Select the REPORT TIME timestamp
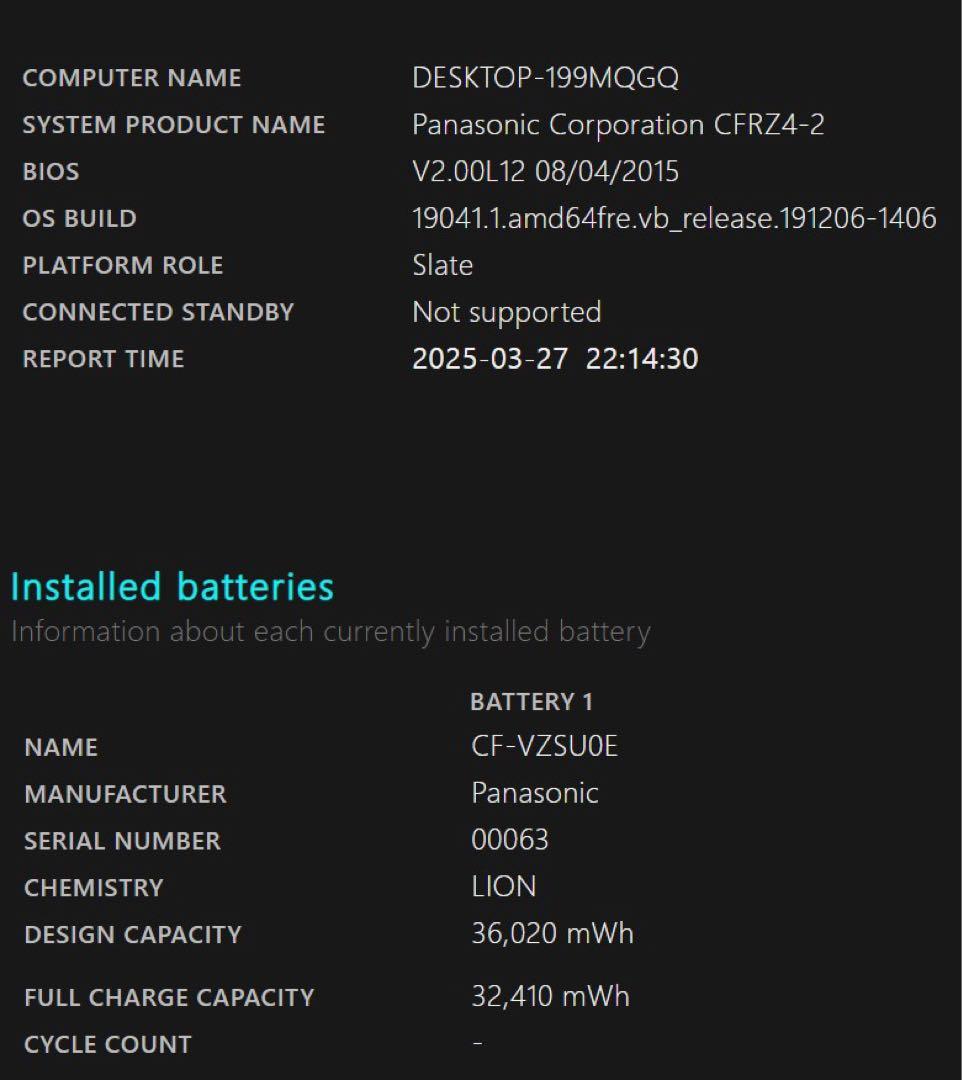This screenshot has height=1080, width=962. [x=556, y=358]
